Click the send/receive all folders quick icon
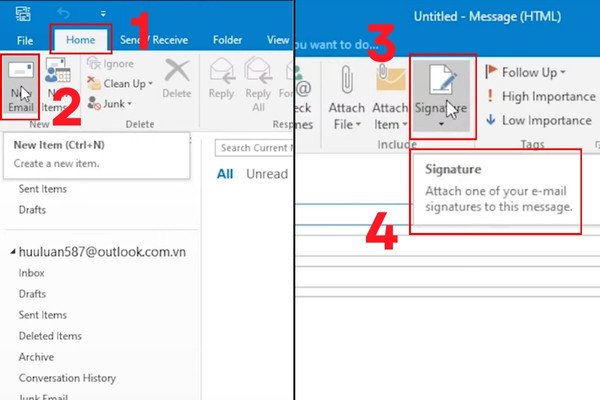The width and height of the screenshot is (600, 400). click(x=23, y=14)
